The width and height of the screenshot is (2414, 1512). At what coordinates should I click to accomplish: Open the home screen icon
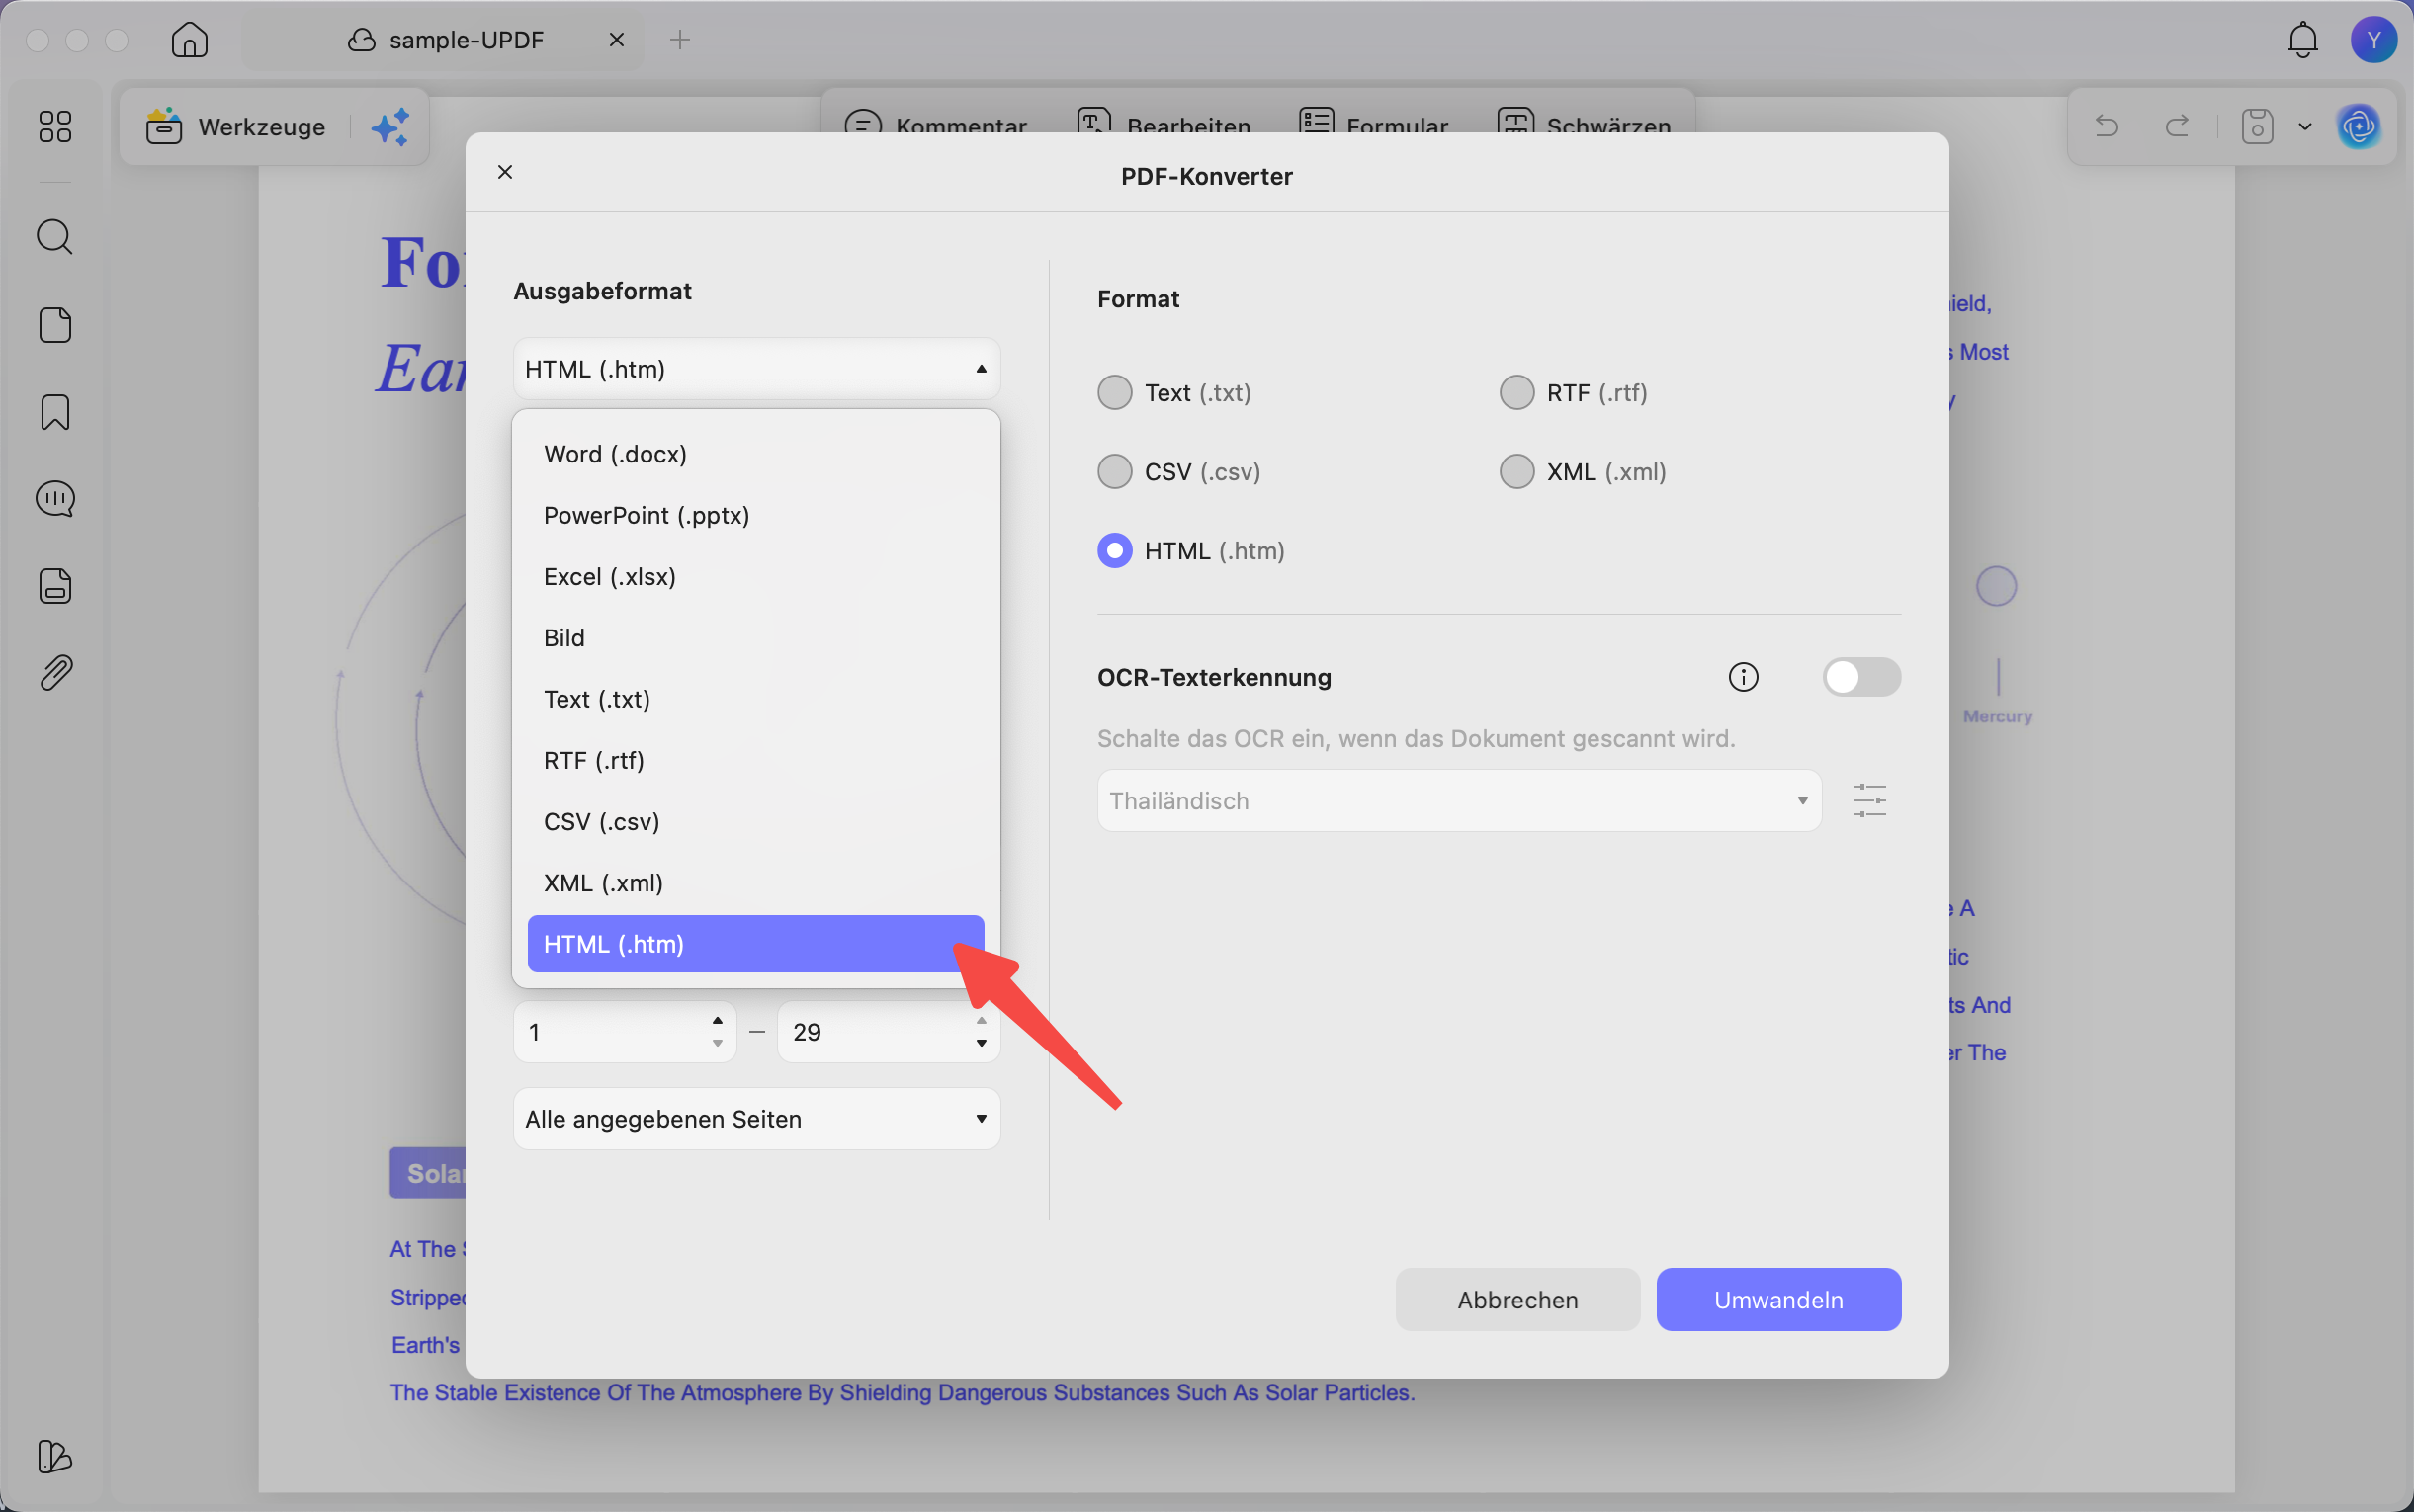pyautogui.click(x=189, y=40)
